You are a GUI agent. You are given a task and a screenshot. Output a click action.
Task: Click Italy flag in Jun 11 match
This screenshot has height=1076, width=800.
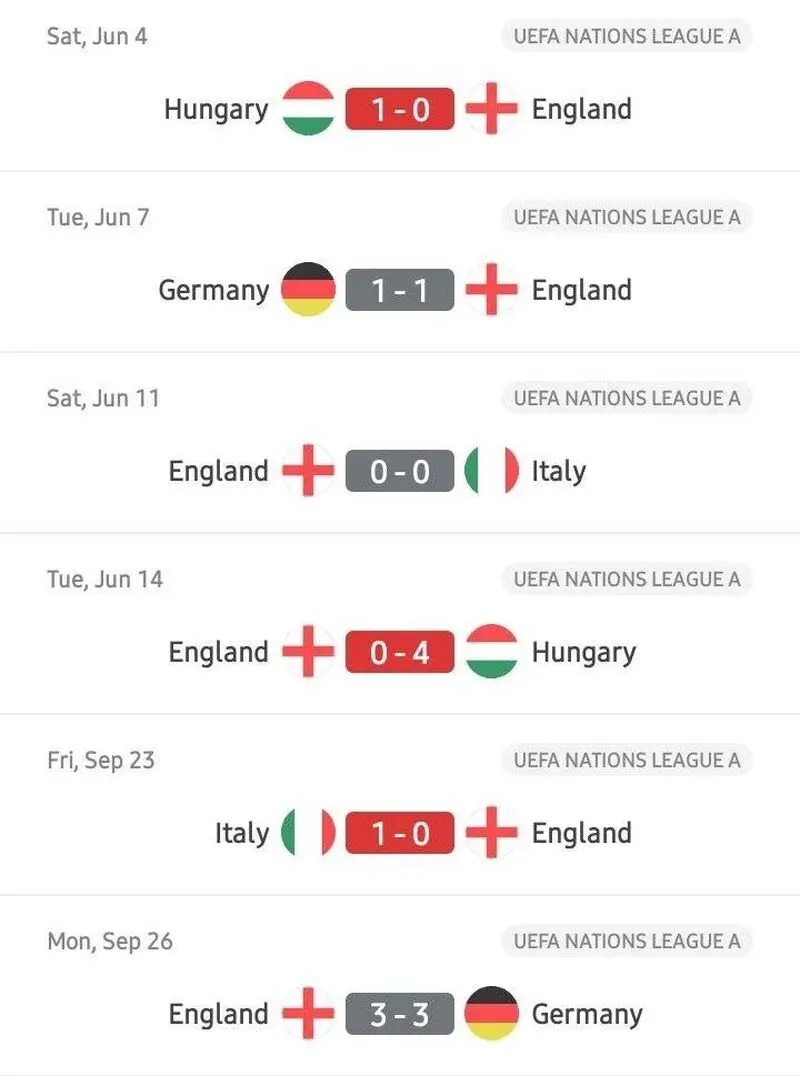point(491,471)
